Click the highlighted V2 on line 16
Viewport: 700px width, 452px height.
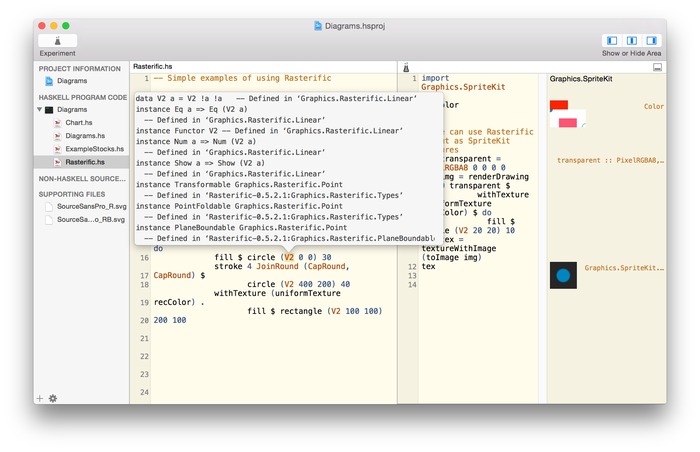tap(289, 257)
